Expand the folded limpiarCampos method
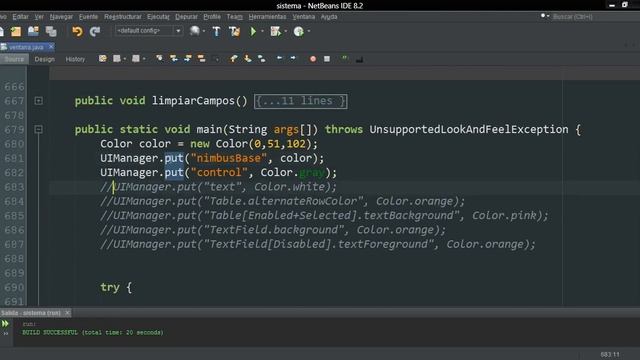The height and width of the screenshot is (360, 640). pos(38,100)
